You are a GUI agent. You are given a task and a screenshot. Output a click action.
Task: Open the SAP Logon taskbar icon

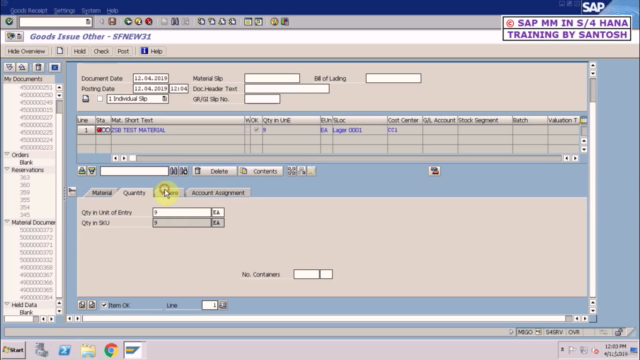pos(133,350)
